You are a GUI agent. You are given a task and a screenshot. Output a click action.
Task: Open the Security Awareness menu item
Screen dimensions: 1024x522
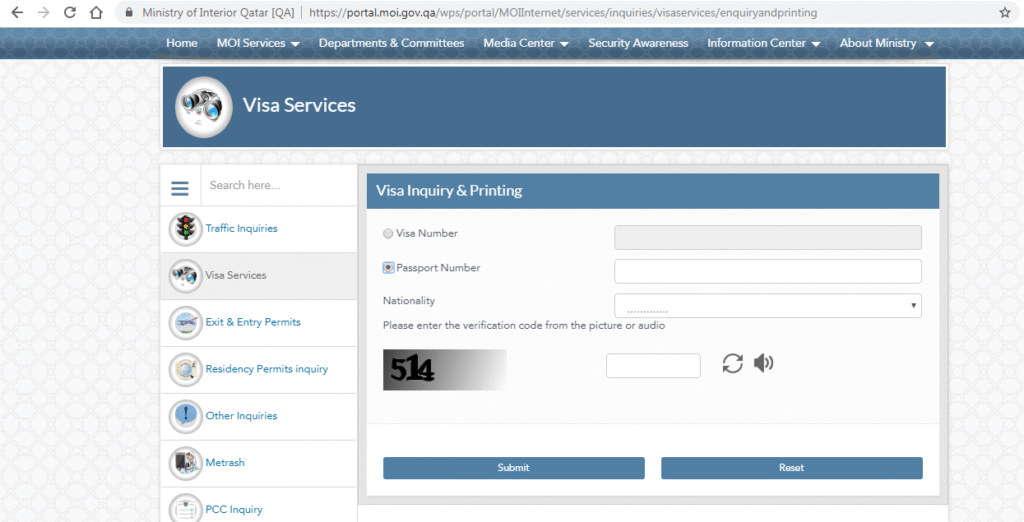coord(638,43)
